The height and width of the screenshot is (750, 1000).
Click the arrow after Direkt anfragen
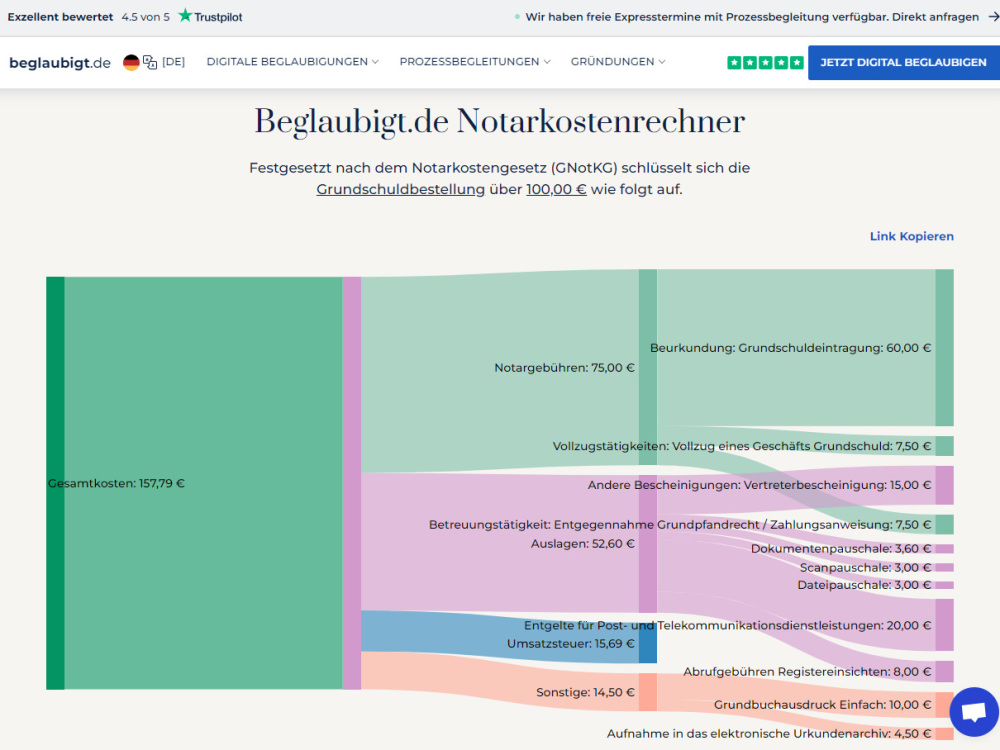993,17
